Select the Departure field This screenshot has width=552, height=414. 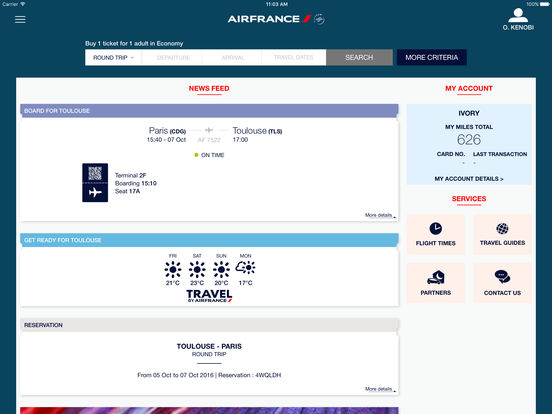(x=173, y=57)
